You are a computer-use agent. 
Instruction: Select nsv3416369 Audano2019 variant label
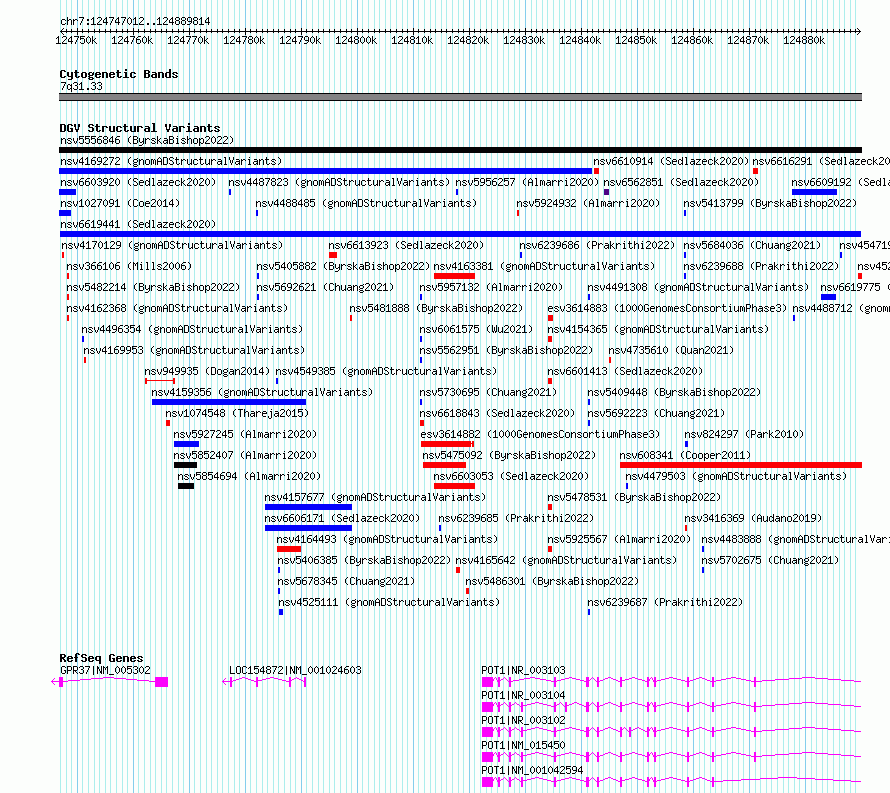click(x=753, y=518)
